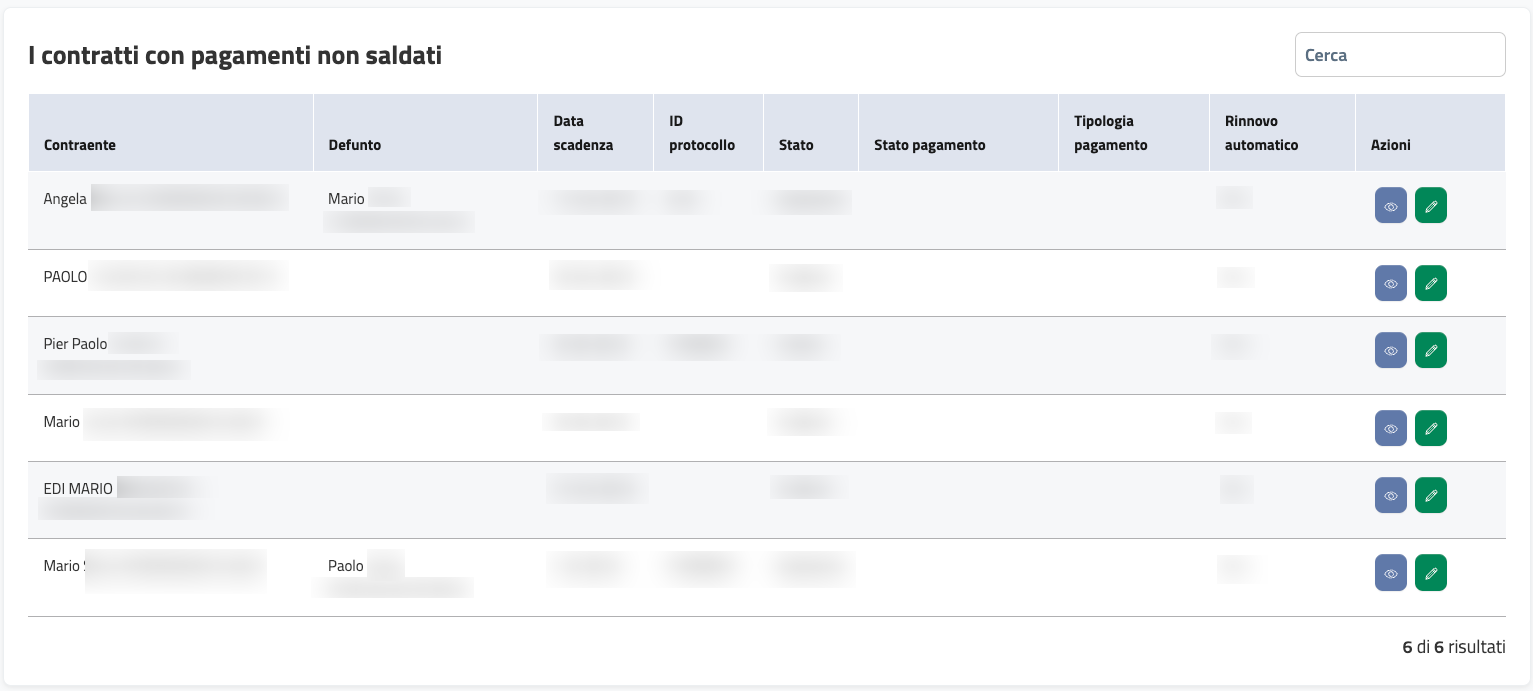Click the ID protocollo column header
Image resolution: width=1533 pixels, height=691 pixels.
click(x=702, y=133)
